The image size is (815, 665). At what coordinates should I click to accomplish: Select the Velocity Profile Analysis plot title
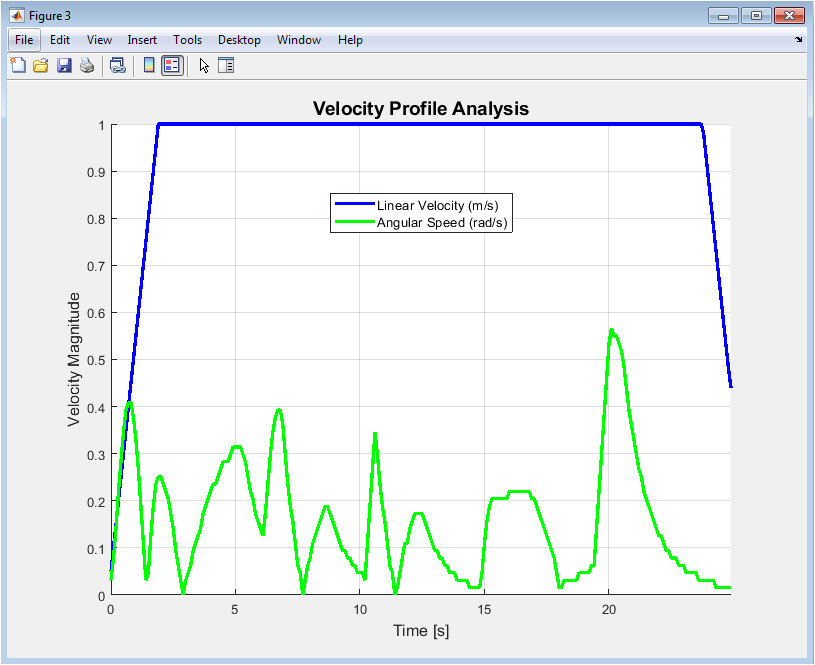(x=420, y=108)
